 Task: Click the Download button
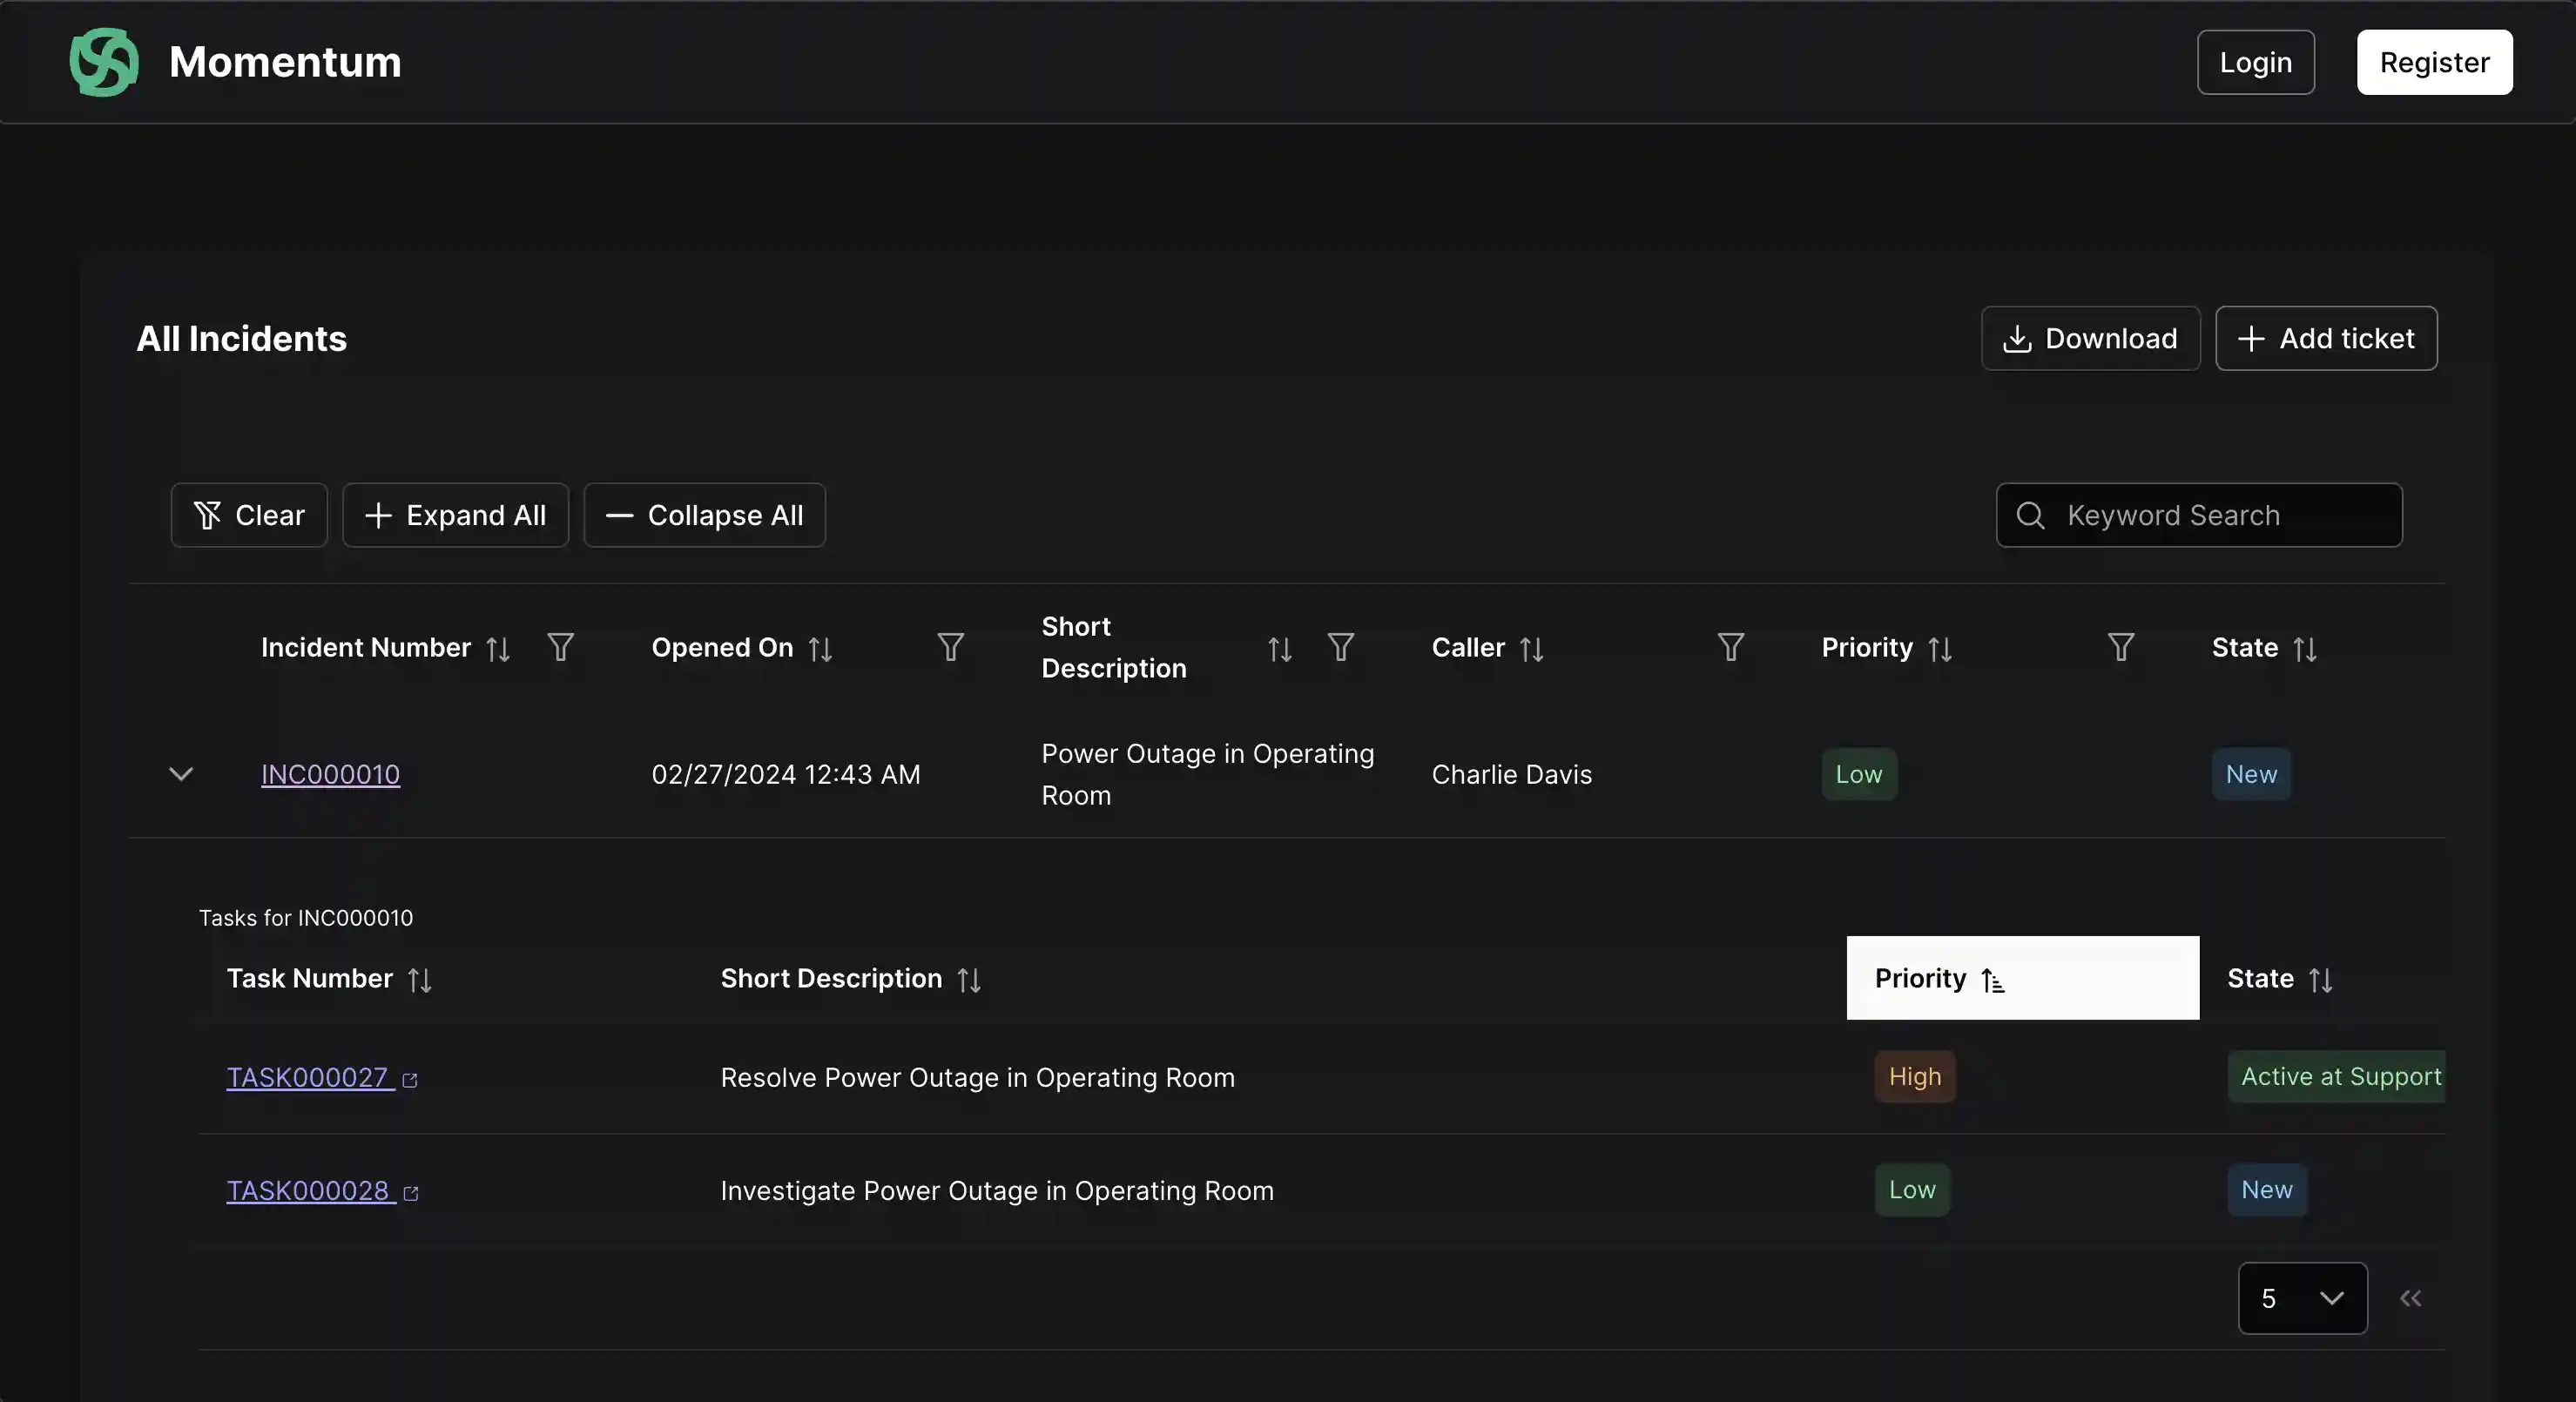coord(2090,338)
